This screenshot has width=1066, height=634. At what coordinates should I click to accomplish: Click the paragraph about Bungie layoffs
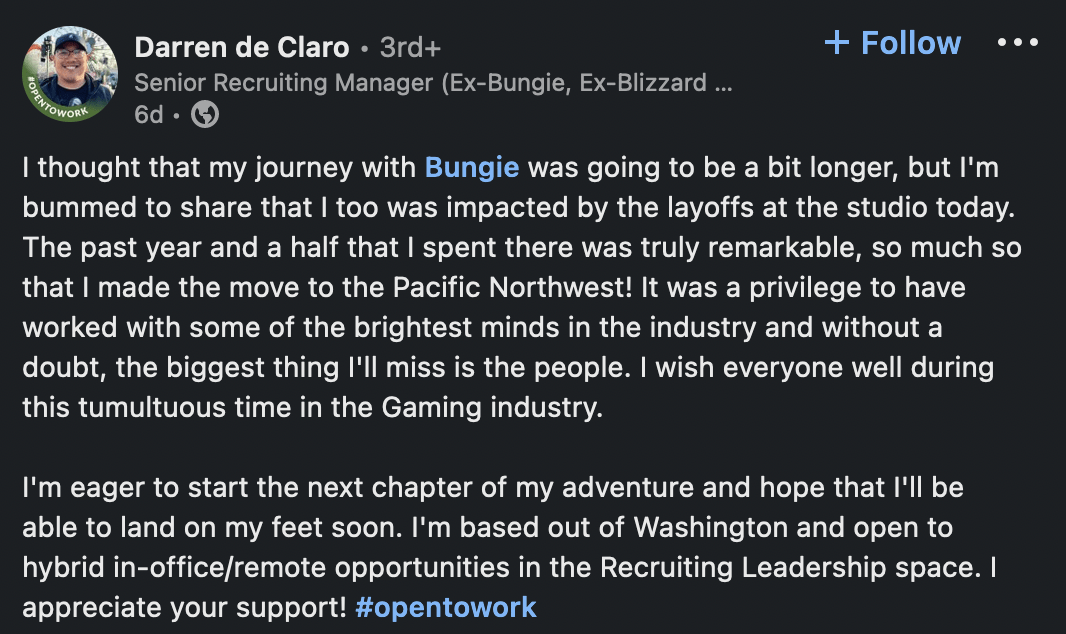[x=522, y=287]
